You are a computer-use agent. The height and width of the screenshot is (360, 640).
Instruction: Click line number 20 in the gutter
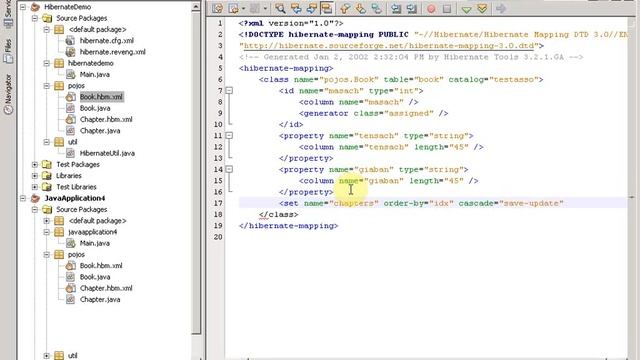[218, 237]
